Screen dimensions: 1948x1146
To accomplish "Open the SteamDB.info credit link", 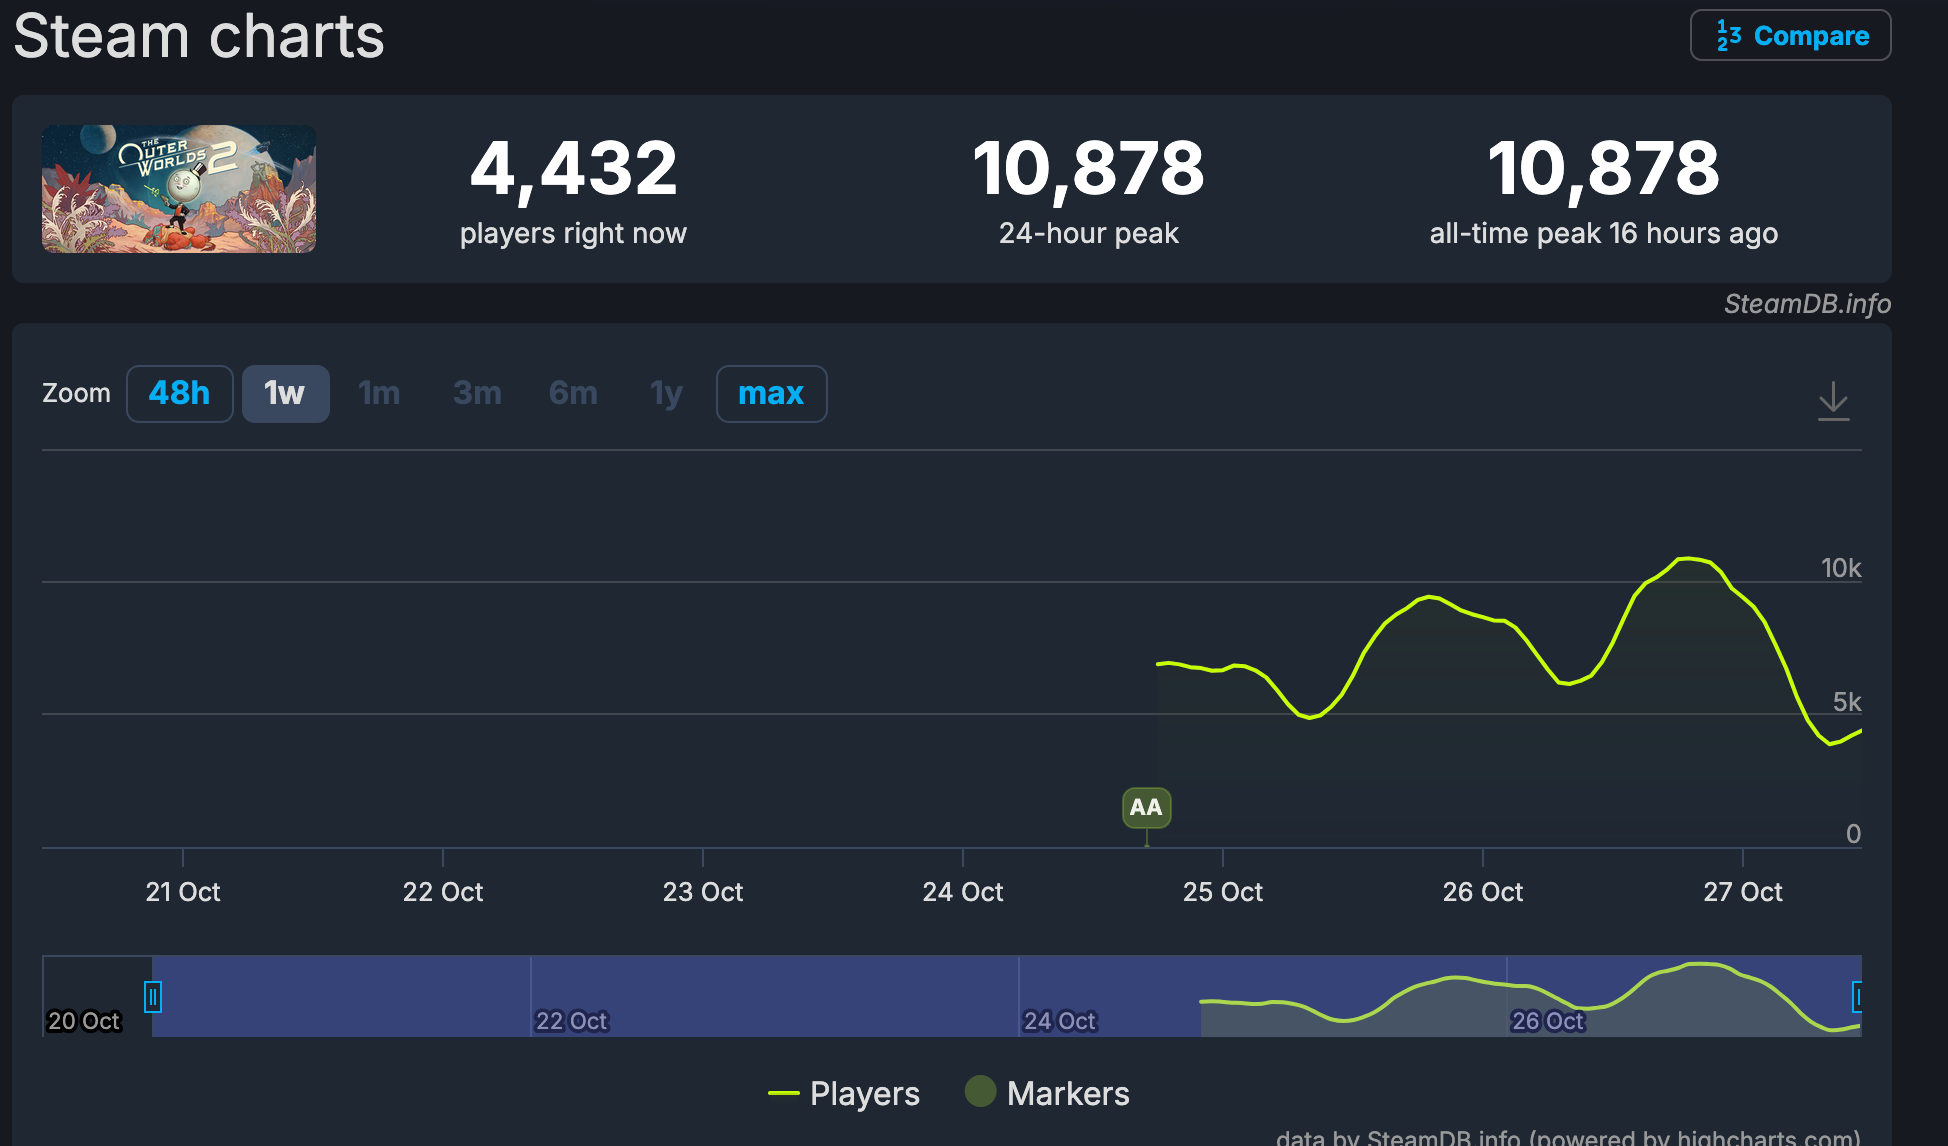I will pos(1806,304).
